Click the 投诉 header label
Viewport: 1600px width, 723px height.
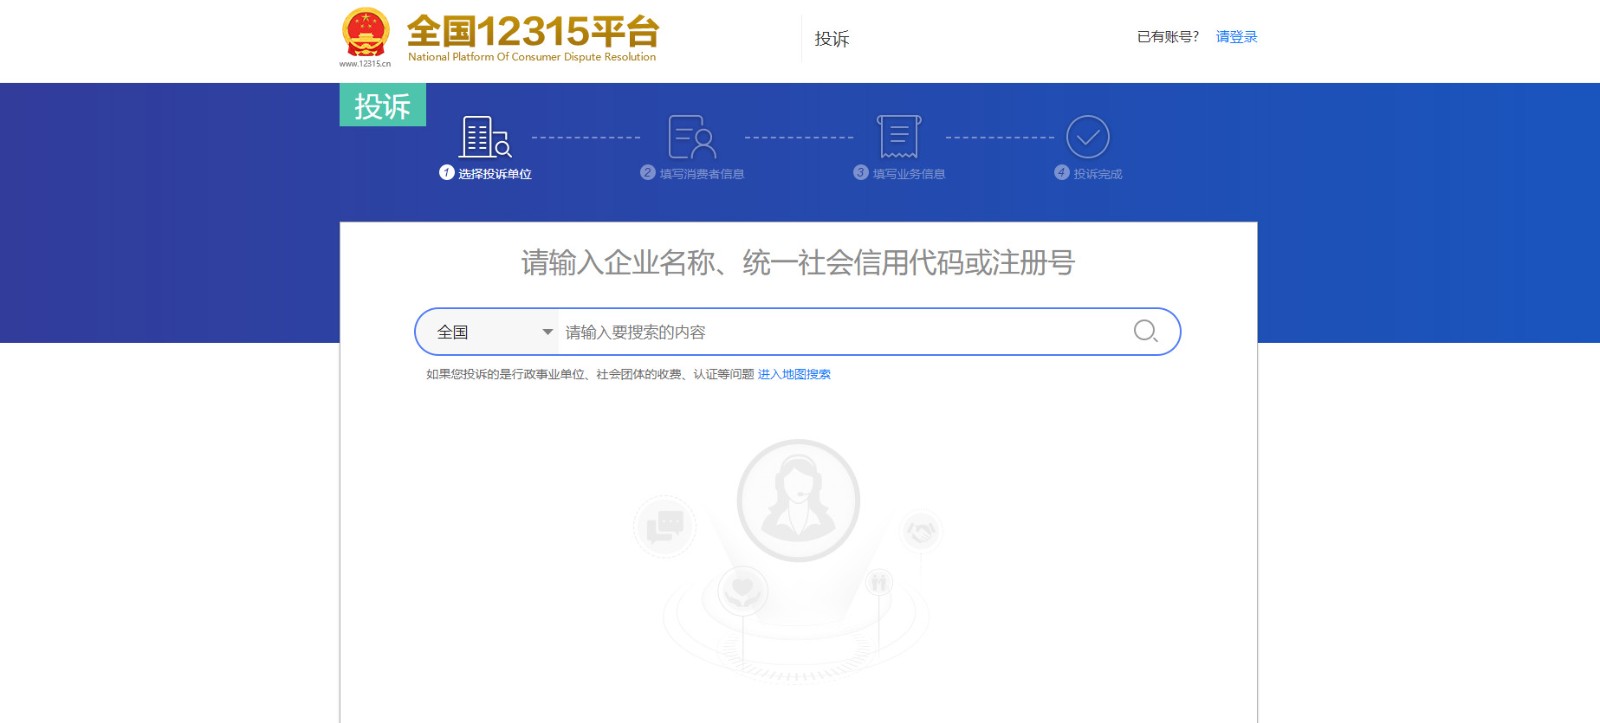pyautogui.click(x=832, y=39)
